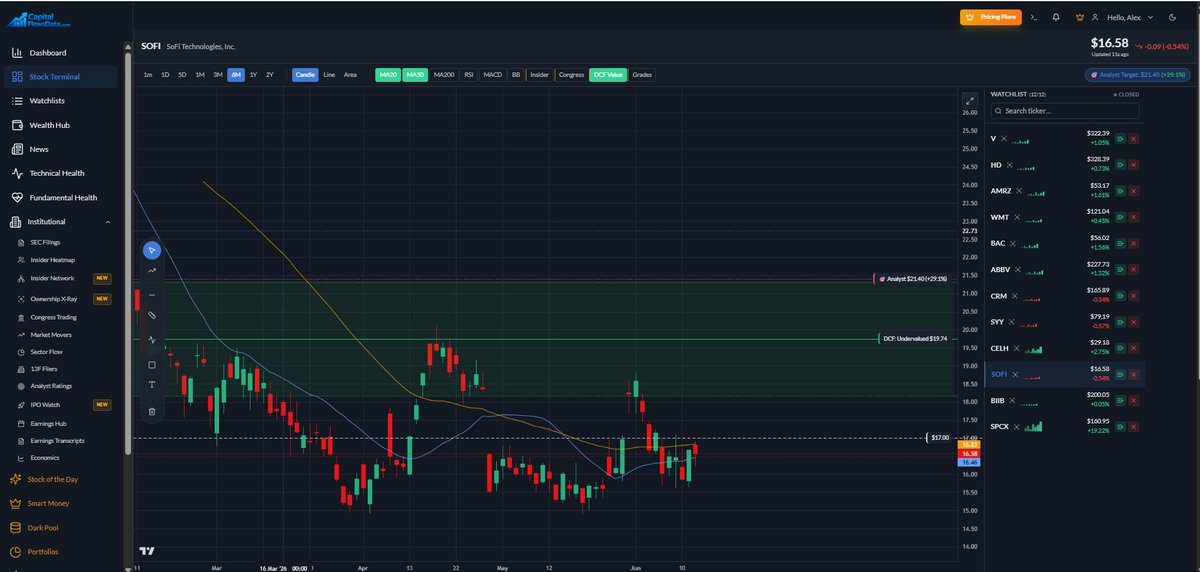Select the text annotation tool
Screen dimensions: 1200x572
pos(152,385)
